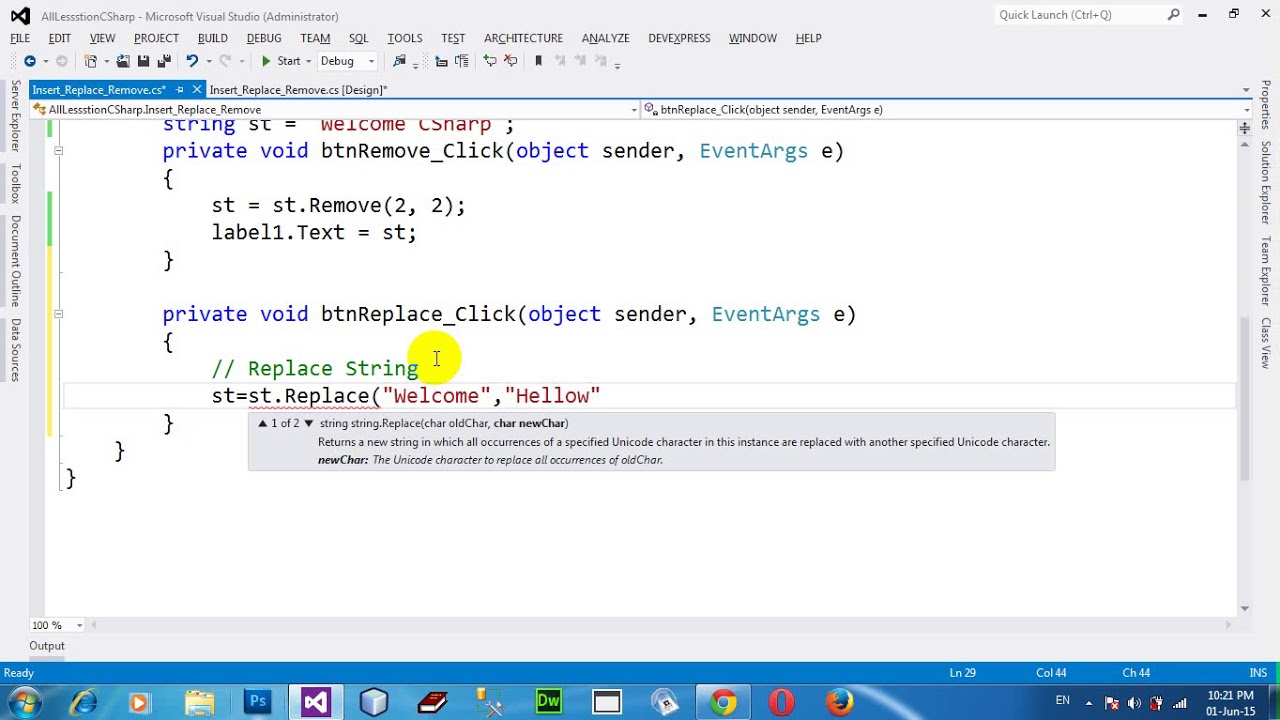Click the Uncomment selected lines icon
This screenshot has width=1280, height=720.
coord(511,61)
